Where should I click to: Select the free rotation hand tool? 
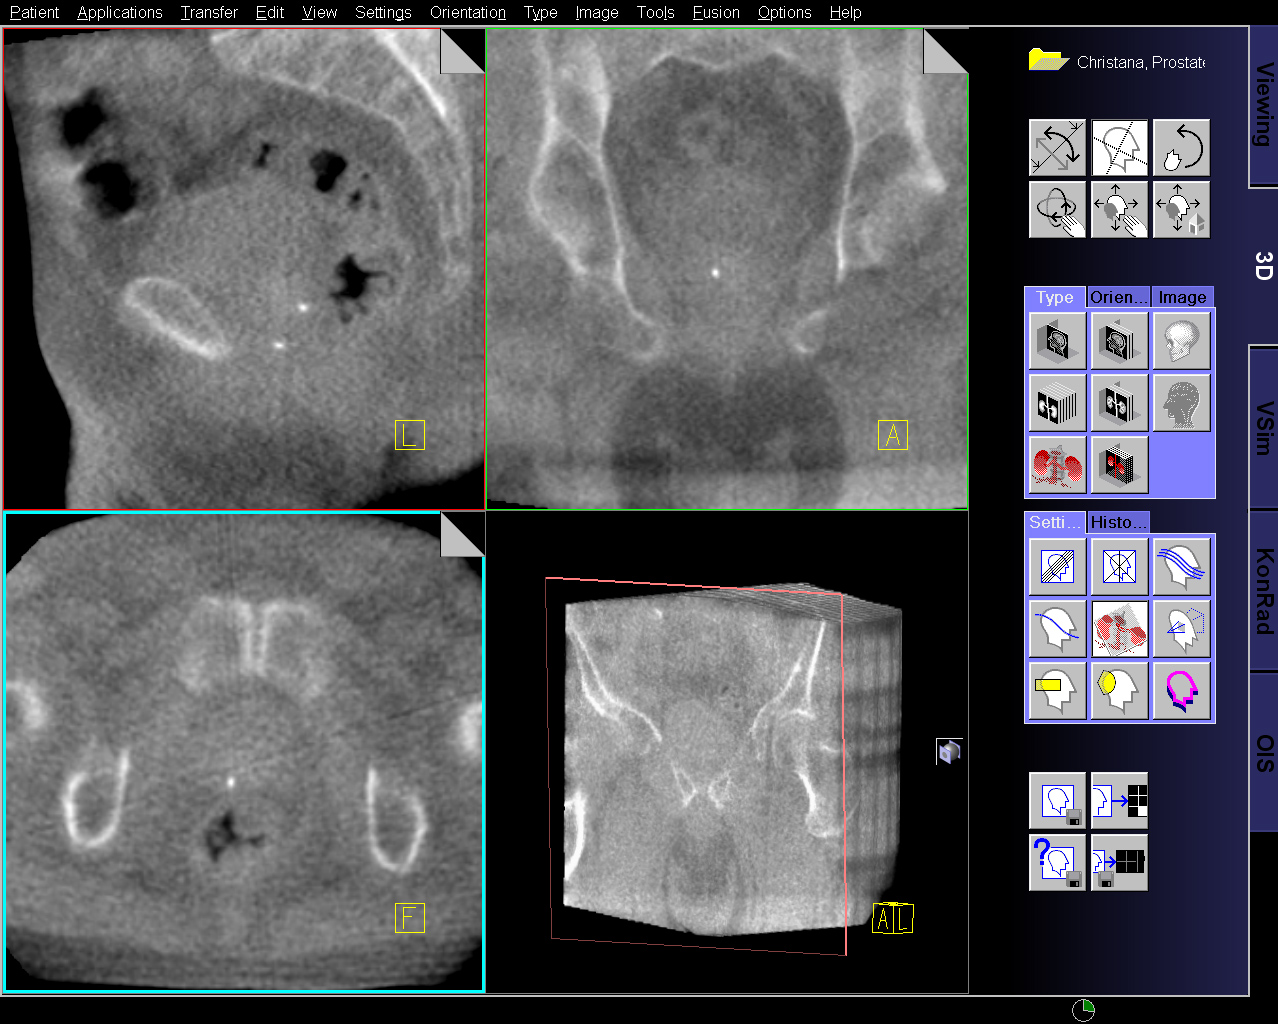tap(1181, 148)
